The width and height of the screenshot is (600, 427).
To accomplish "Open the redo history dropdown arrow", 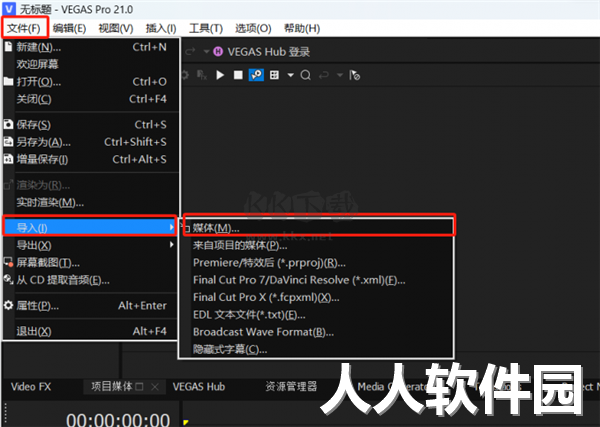I will 206,51.
